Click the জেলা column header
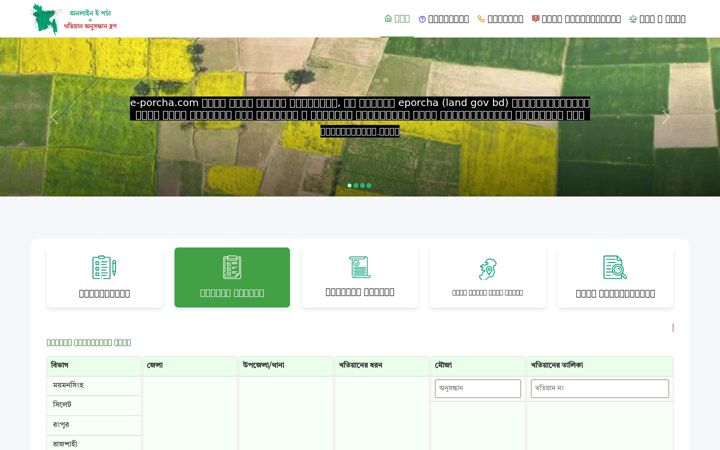Screen dimensions: 720x450 coord(190,366)
